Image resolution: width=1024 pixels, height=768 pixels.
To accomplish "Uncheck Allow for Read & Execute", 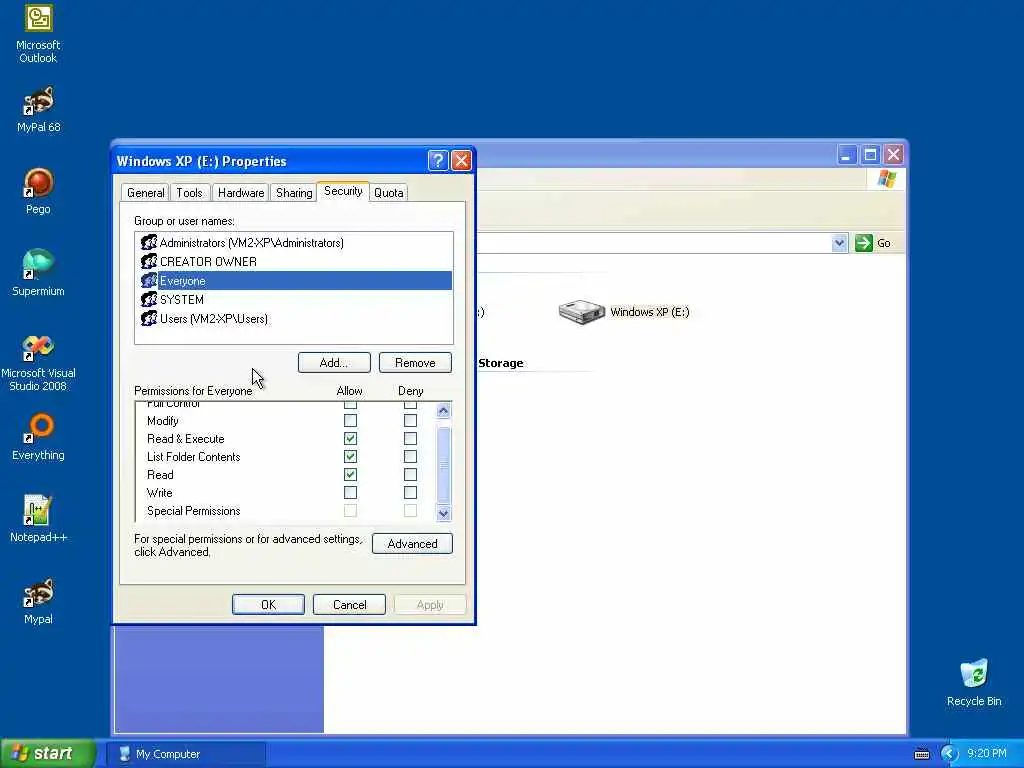I will click(350, 439).
